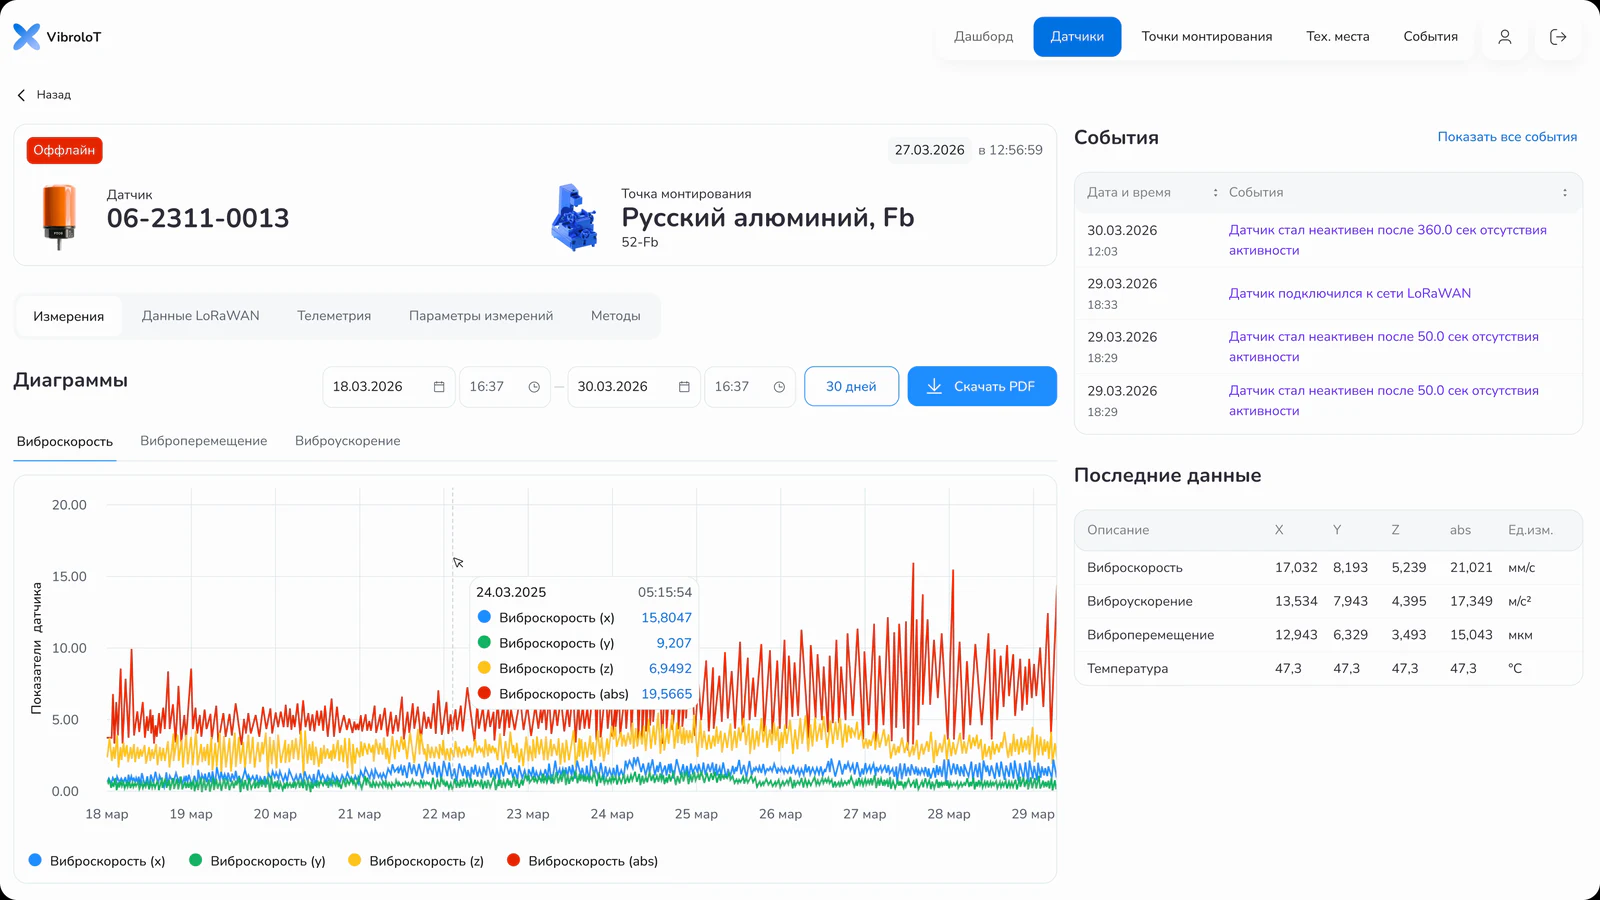This screenshot has height=900, width=1600.
Task: Click the end date field 30.03.2026
Action: [633, 387]
